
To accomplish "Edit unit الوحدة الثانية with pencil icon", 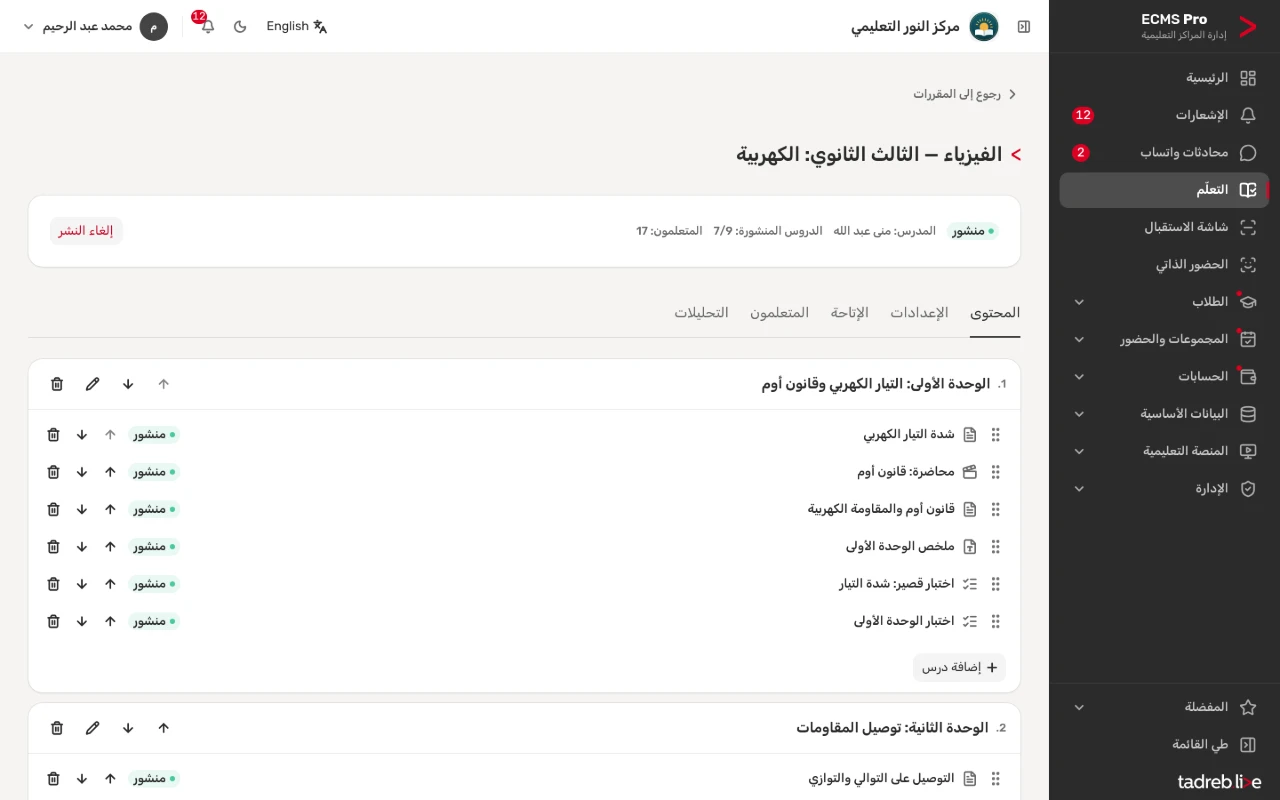I will click(x=93, y=728).
